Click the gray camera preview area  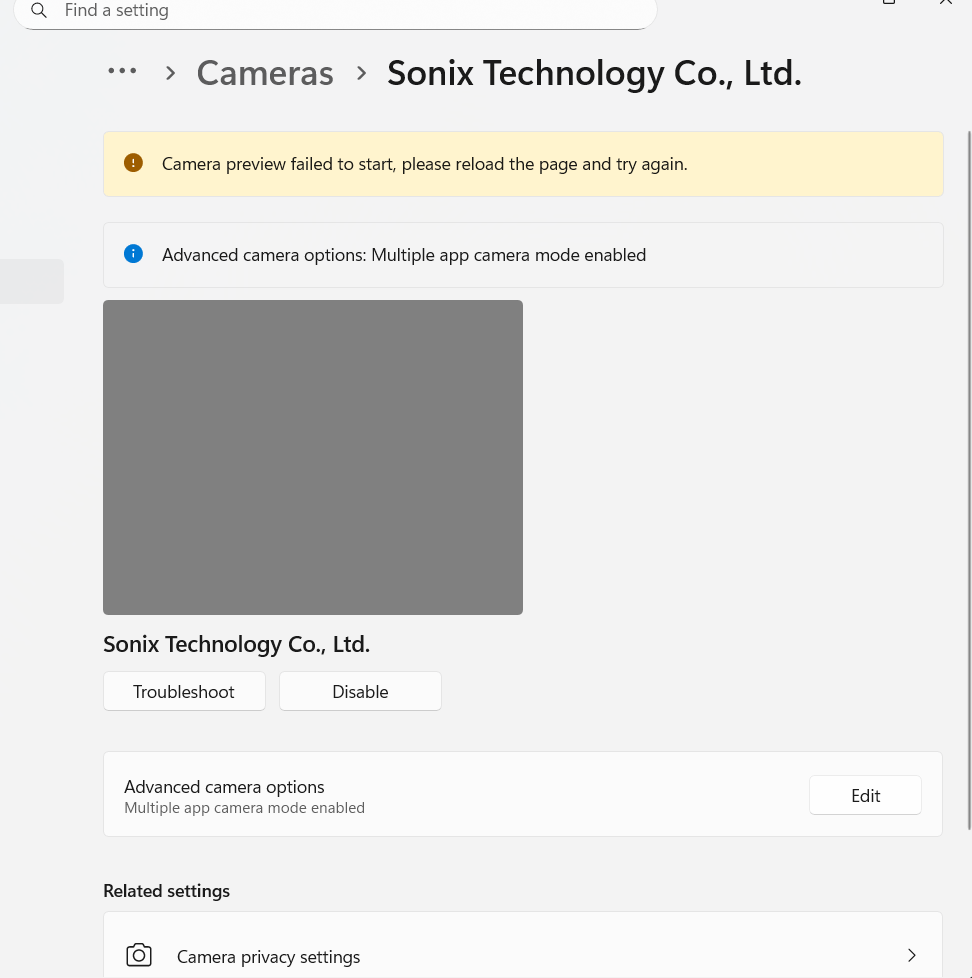click(x=313, y=457)
